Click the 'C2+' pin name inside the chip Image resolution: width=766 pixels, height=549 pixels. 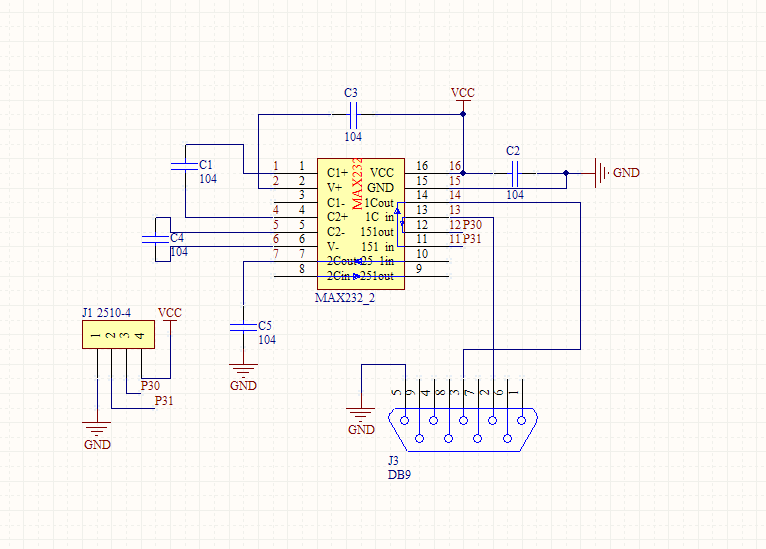pyautogui.click(x=338, y=217)
